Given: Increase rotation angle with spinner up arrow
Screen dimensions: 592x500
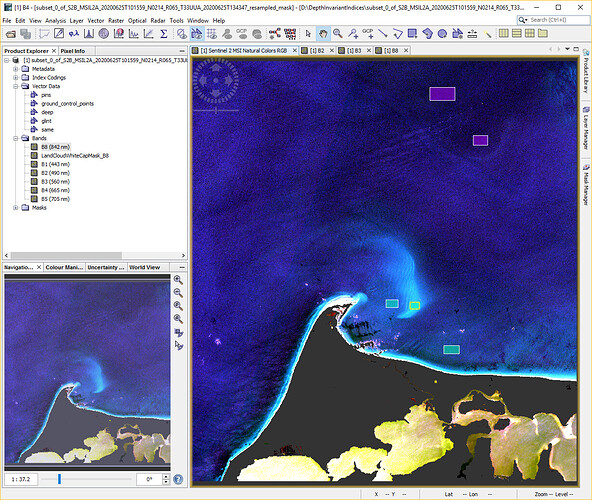Looking at the screenshot, I should click(166, 477).
